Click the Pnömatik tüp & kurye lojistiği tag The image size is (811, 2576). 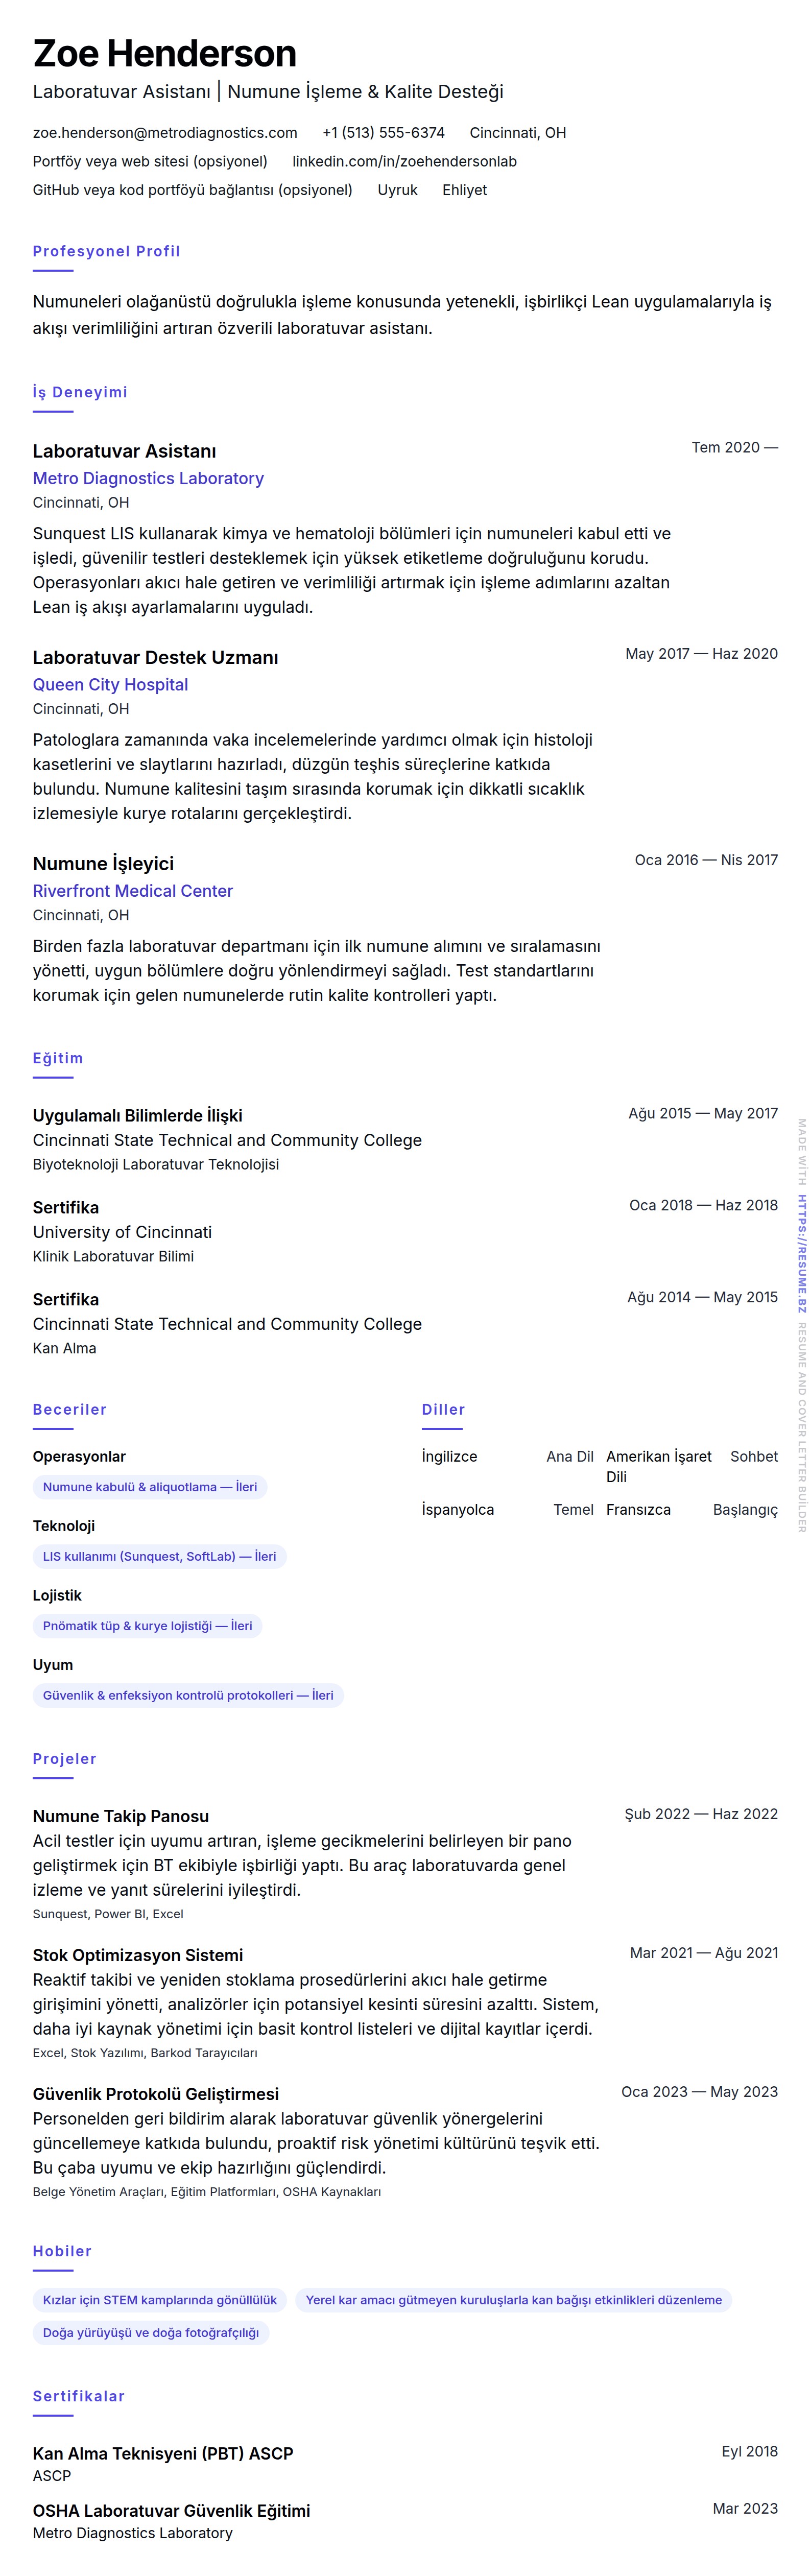coord(147,1626)
